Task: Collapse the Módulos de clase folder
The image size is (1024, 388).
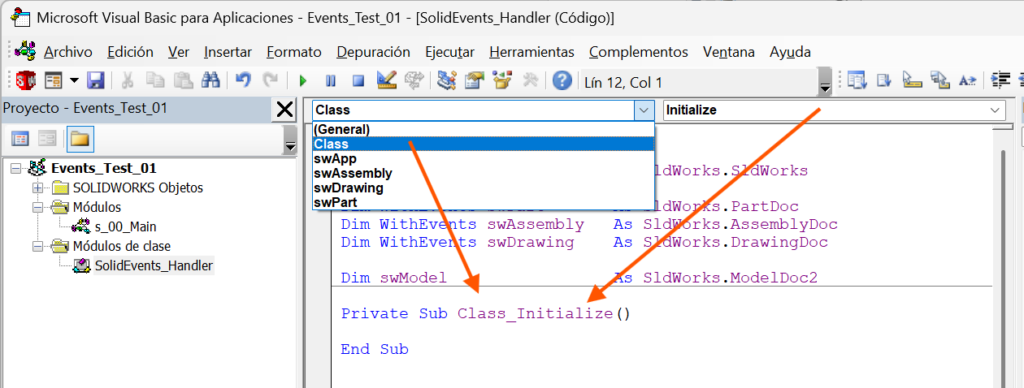Action: [38, 246]
